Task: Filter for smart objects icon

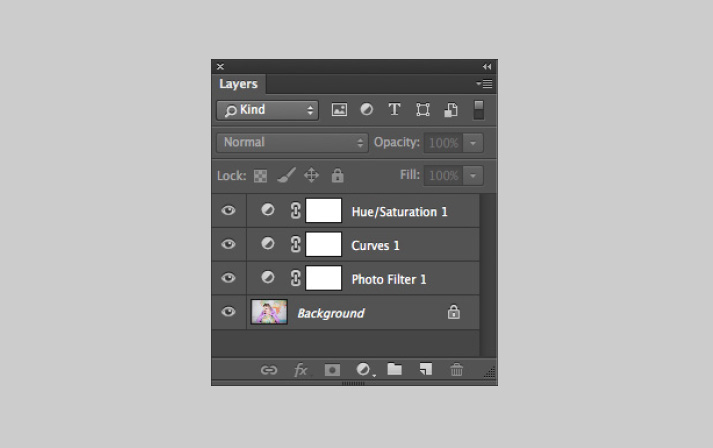Action: coord(451,110)
